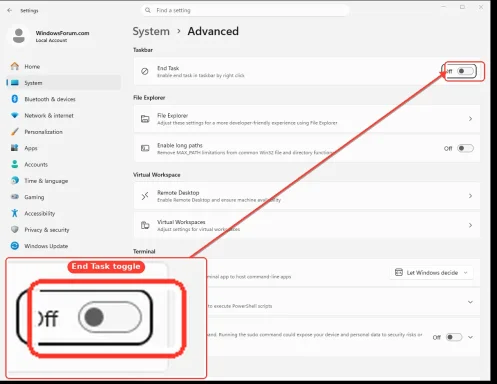Image resolution: width=497 pixels, height=384 pixels.
Task: Click the Enable long paths icon
Action: click(145, 148)
